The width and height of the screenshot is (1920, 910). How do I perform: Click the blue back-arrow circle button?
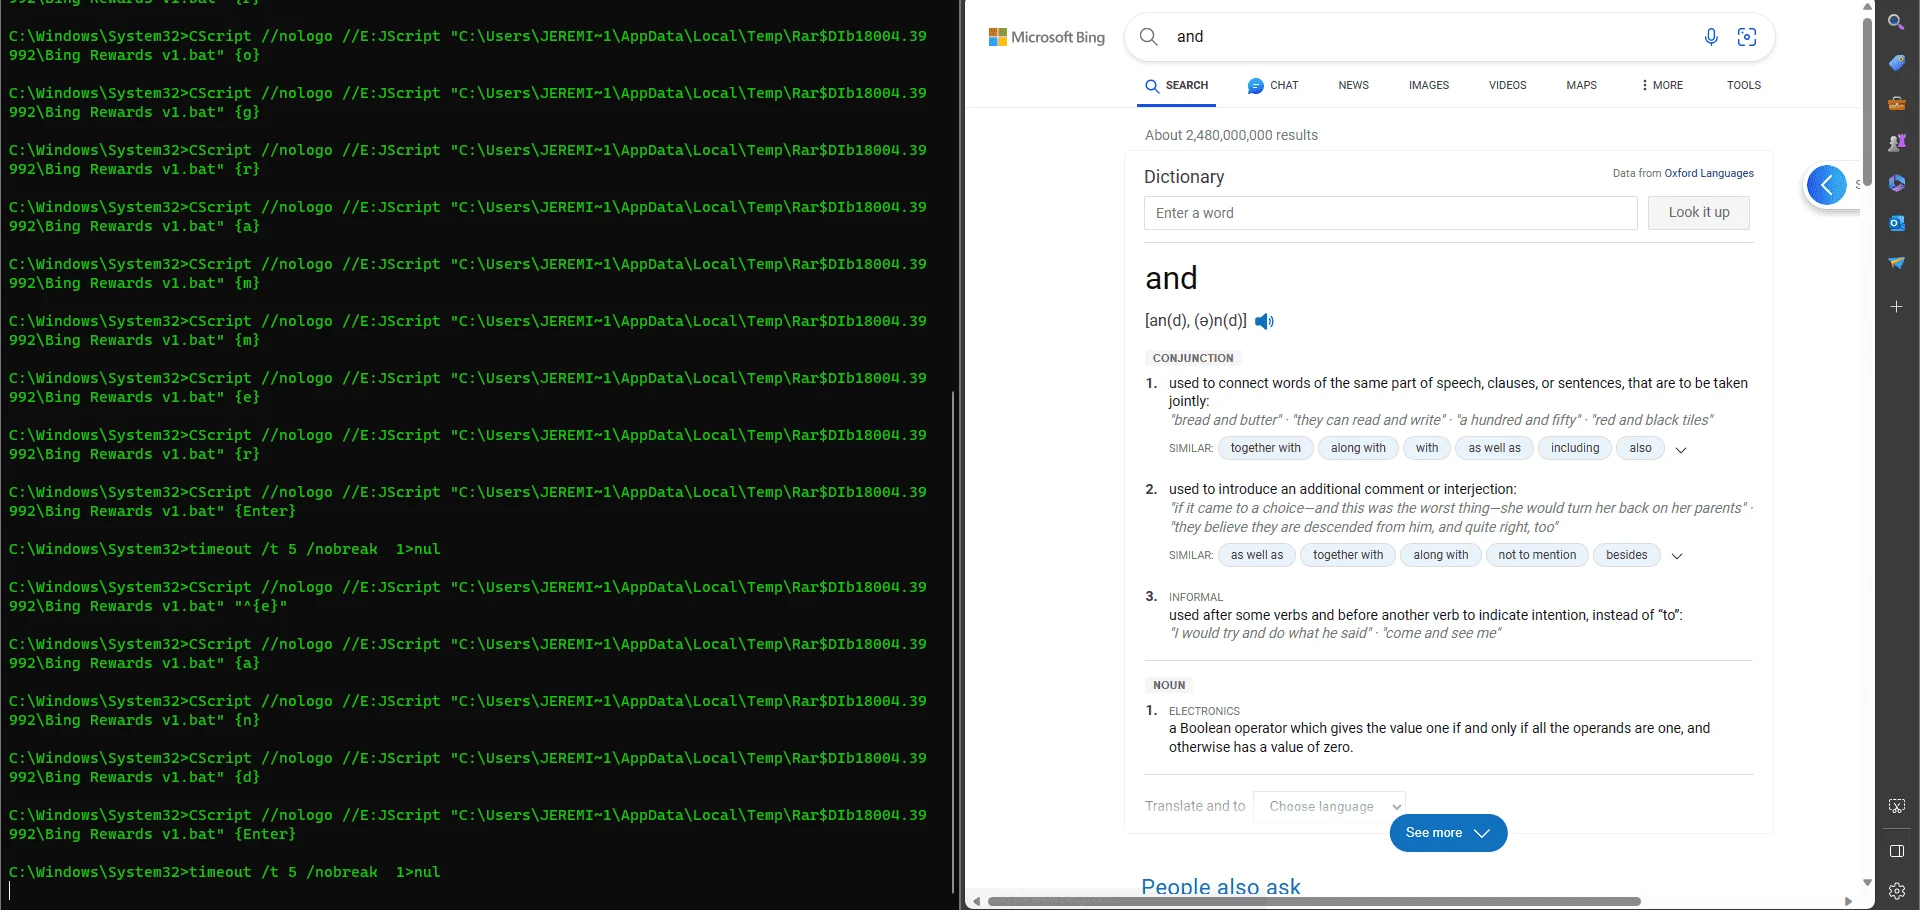point(1827,185)
